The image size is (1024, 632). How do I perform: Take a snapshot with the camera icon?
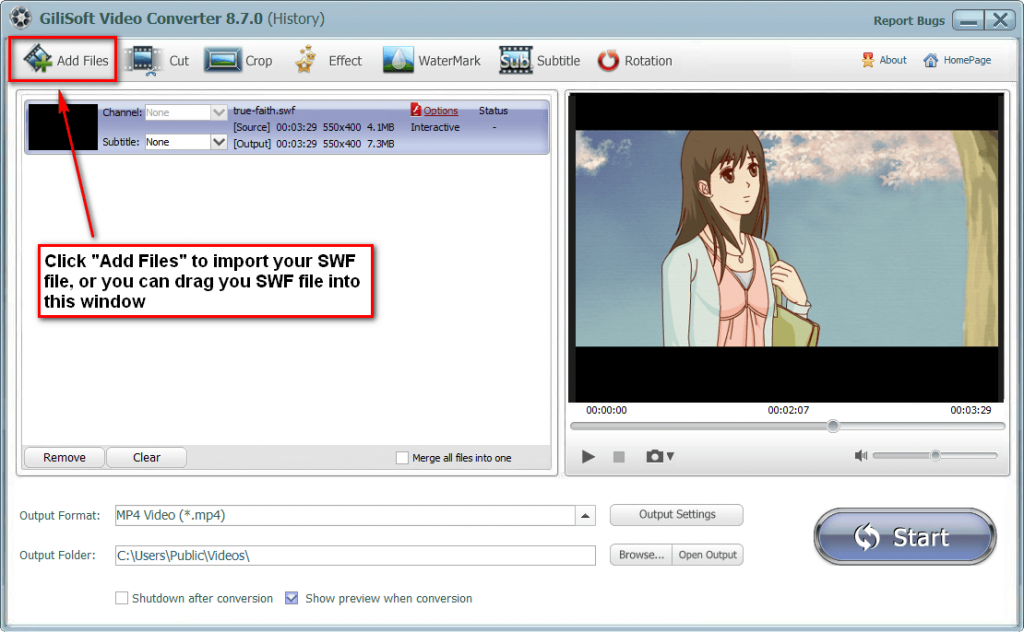point(654,456)
